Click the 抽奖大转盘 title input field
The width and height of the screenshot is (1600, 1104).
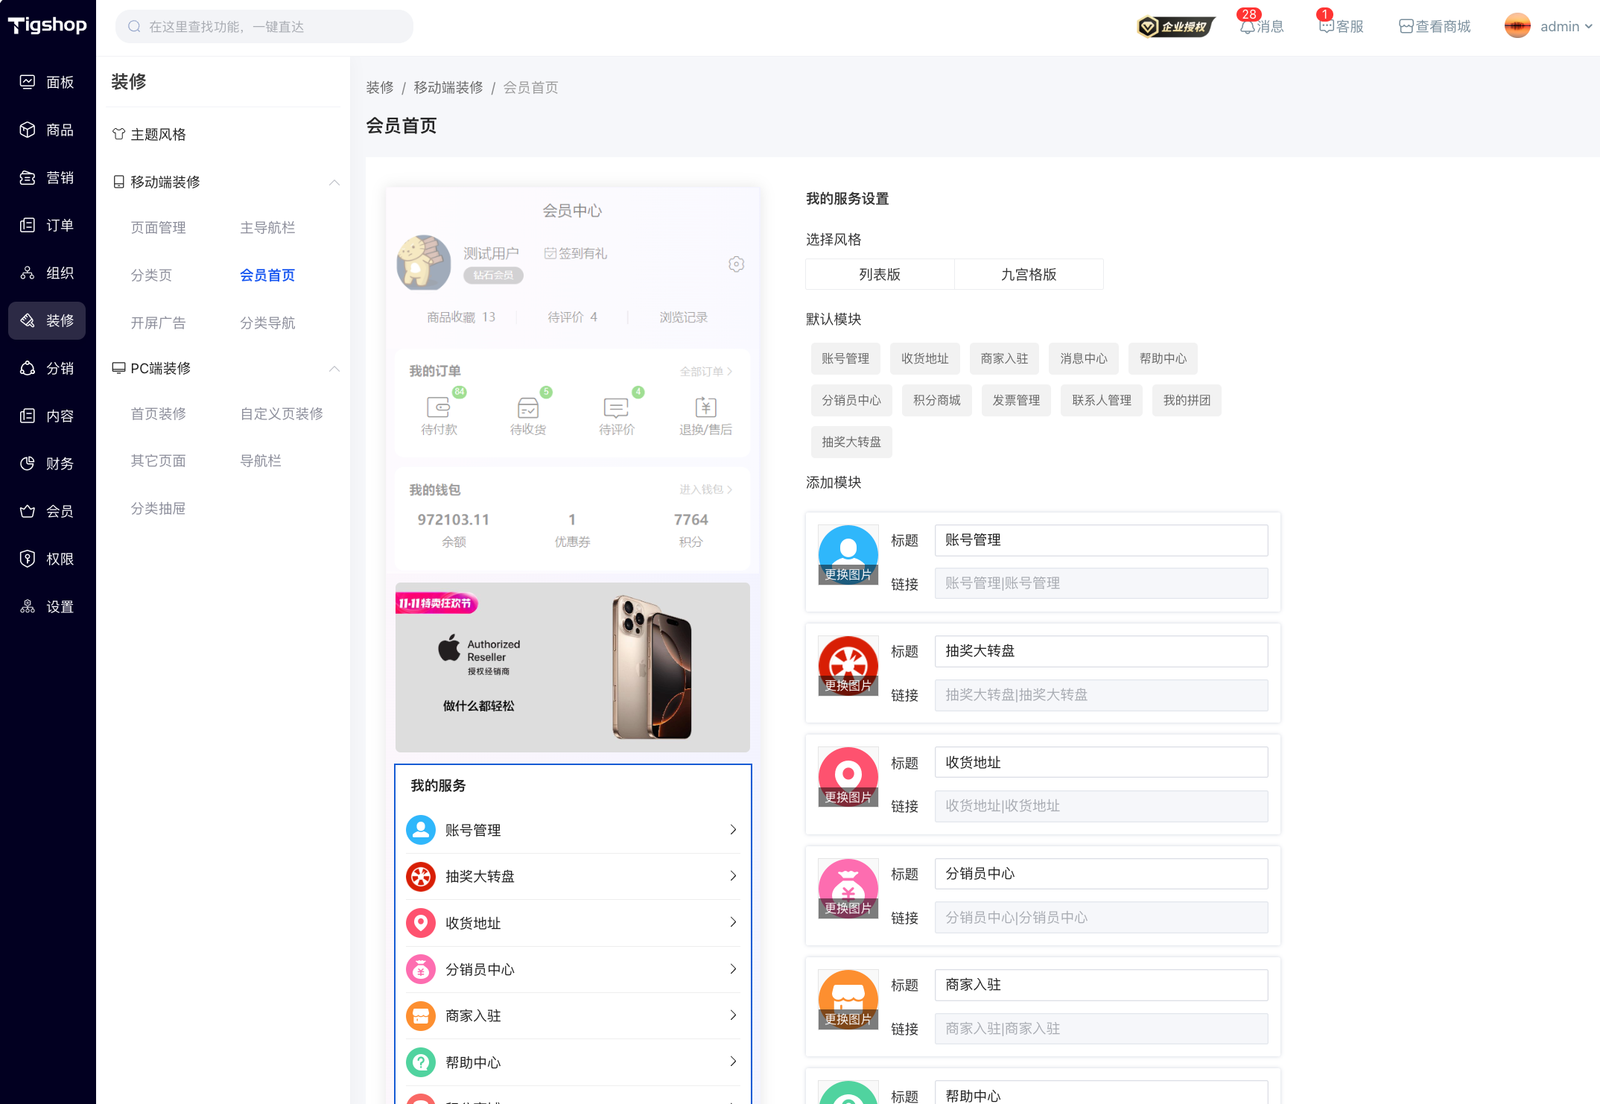click(x=1100, y=651)
